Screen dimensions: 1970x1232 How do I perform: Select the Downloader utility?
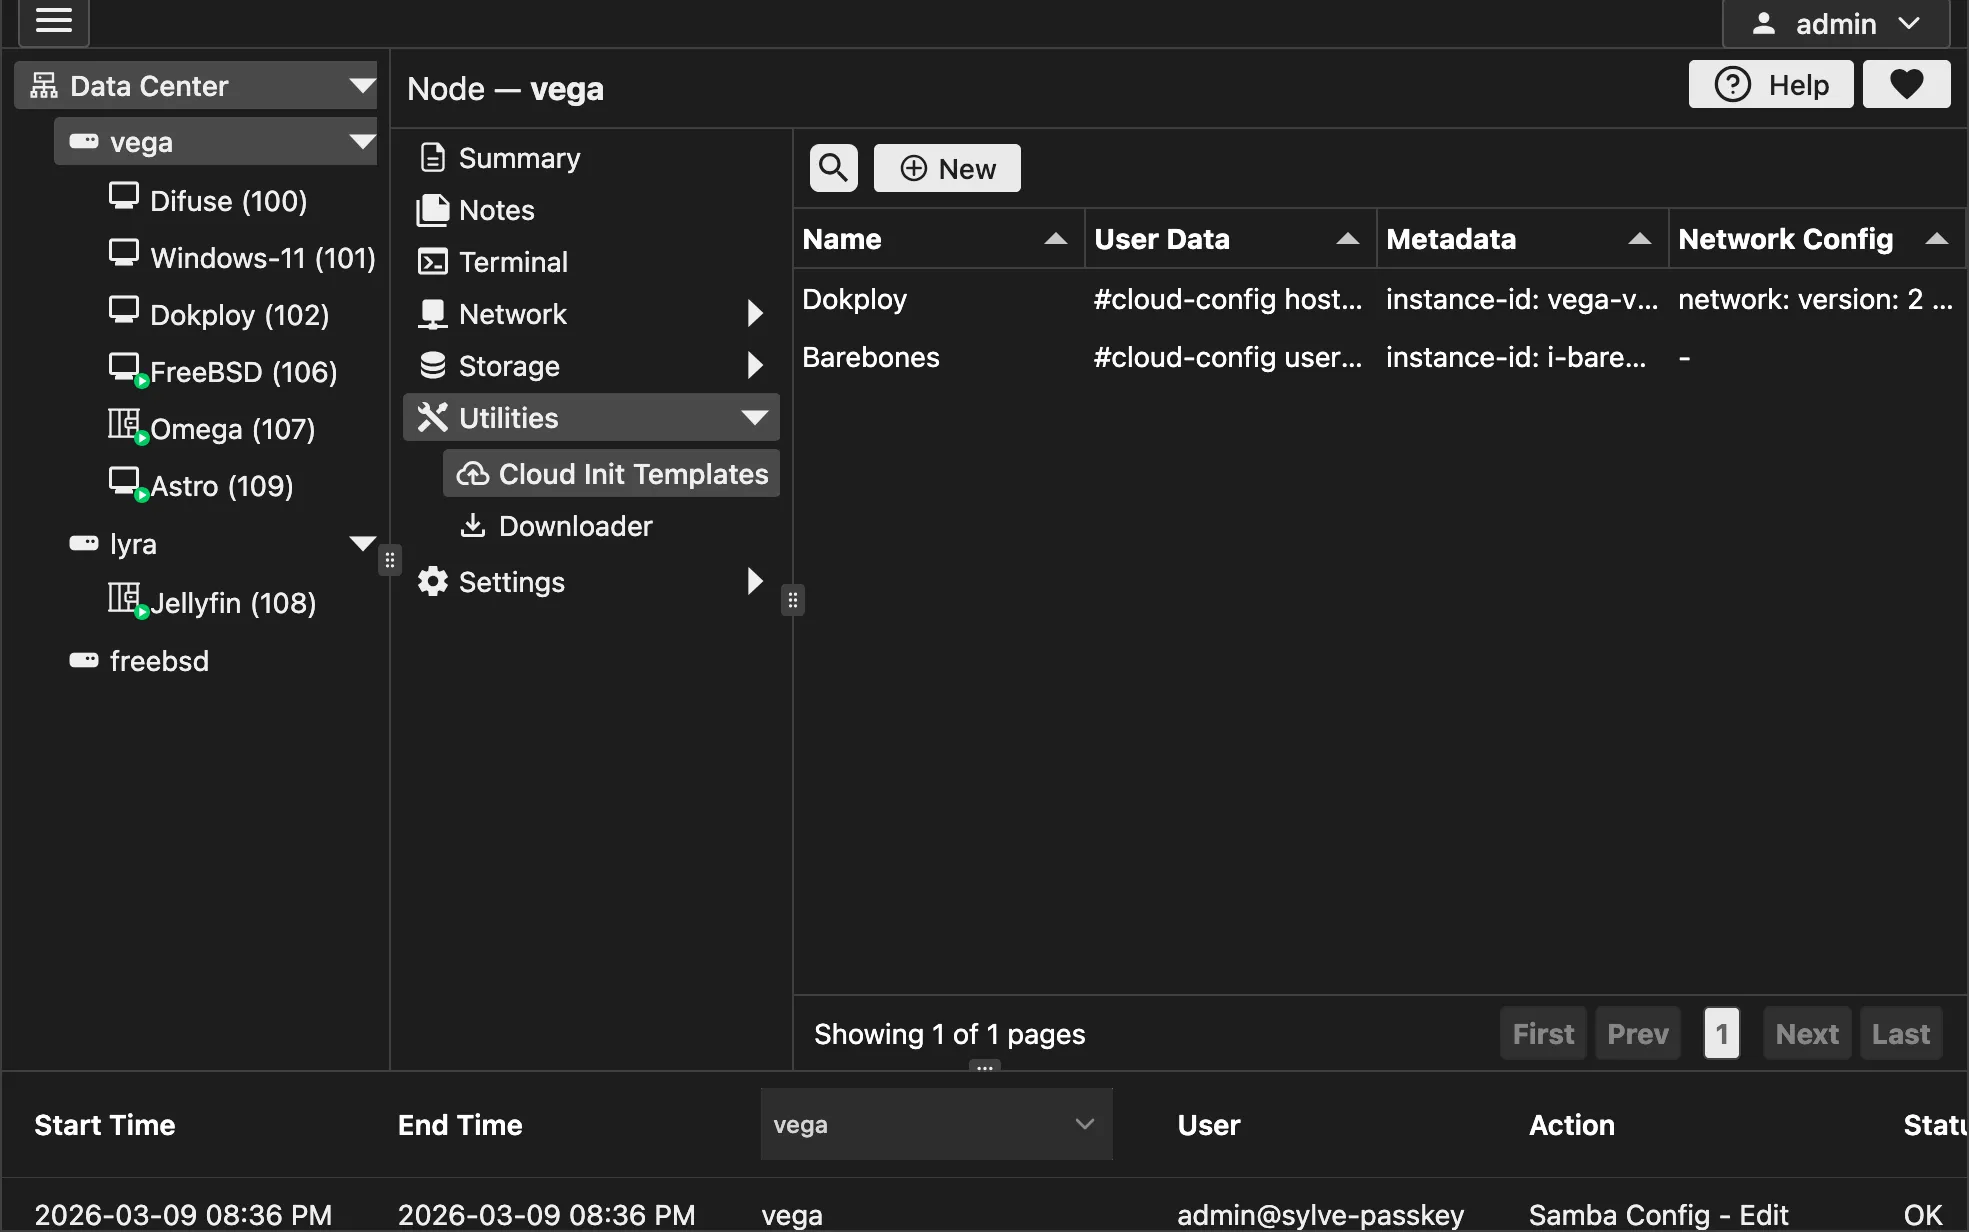[574, 525]
